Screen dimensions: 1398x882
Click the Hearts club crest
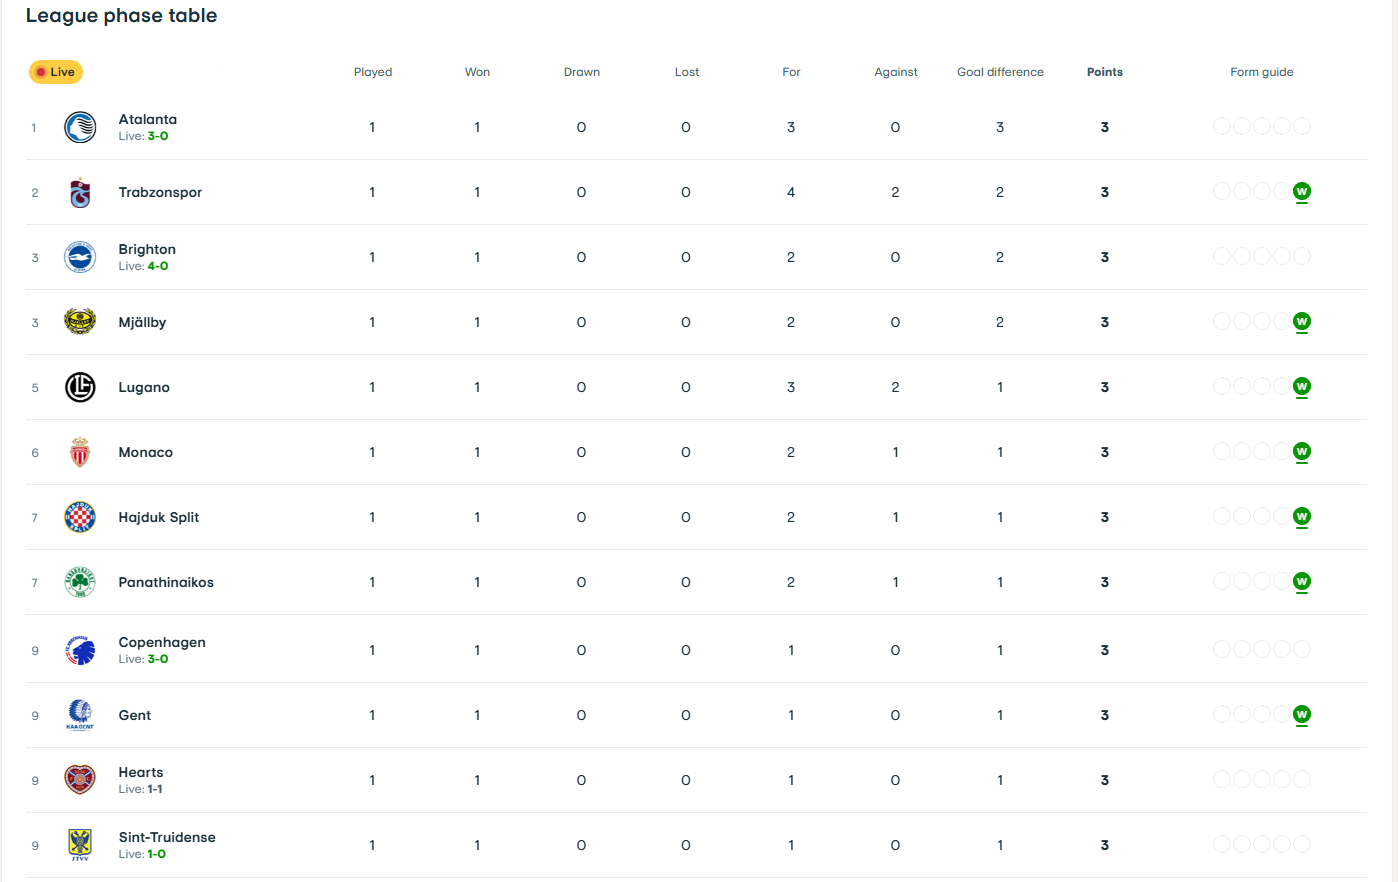[80, 780]
